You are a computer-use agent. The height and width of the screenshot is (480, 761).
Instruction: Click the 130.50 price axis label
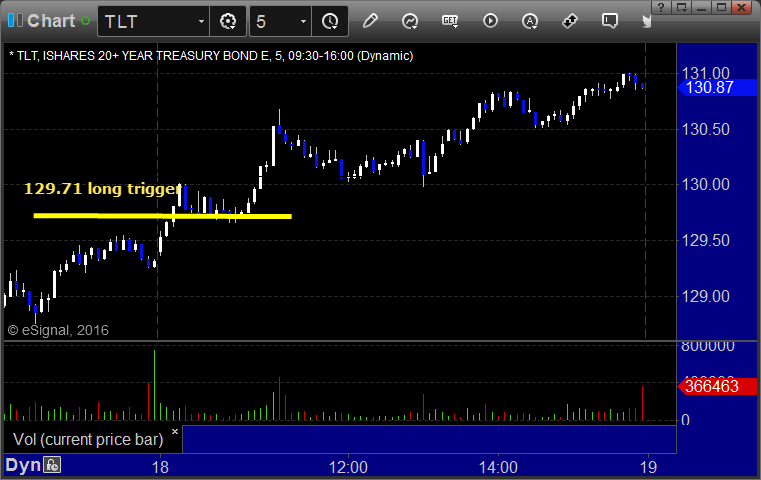[705, 130]
